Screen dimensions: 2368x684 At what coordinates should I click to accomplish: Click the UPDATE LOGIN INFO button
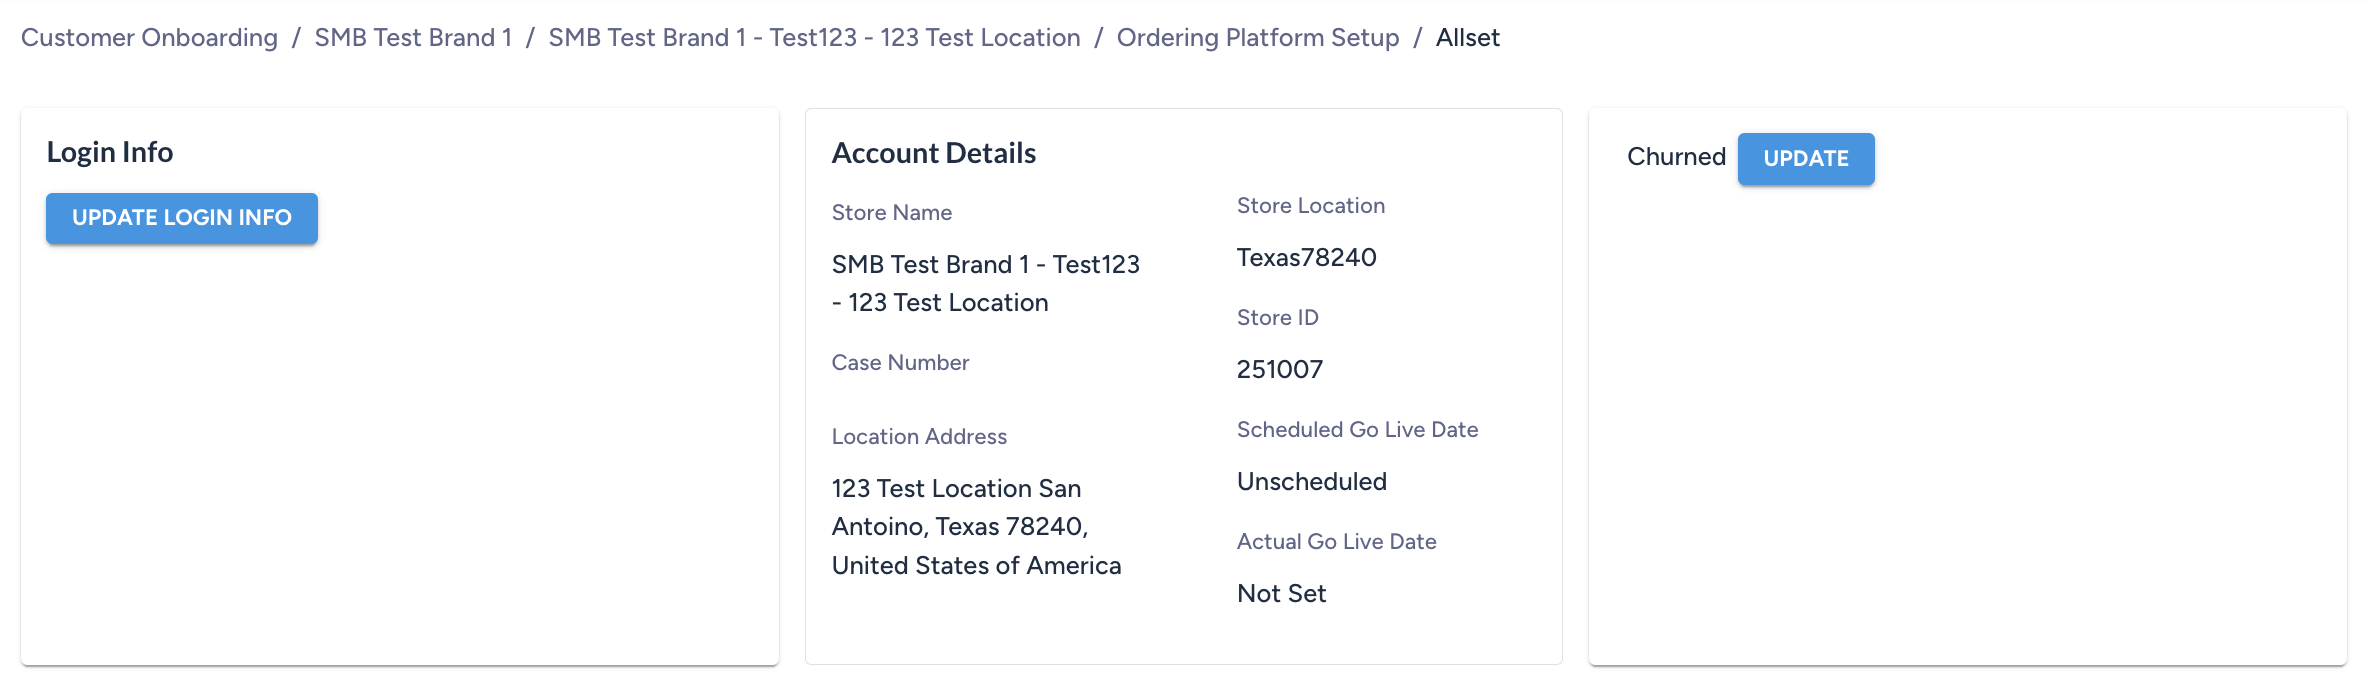click(181, 218)
